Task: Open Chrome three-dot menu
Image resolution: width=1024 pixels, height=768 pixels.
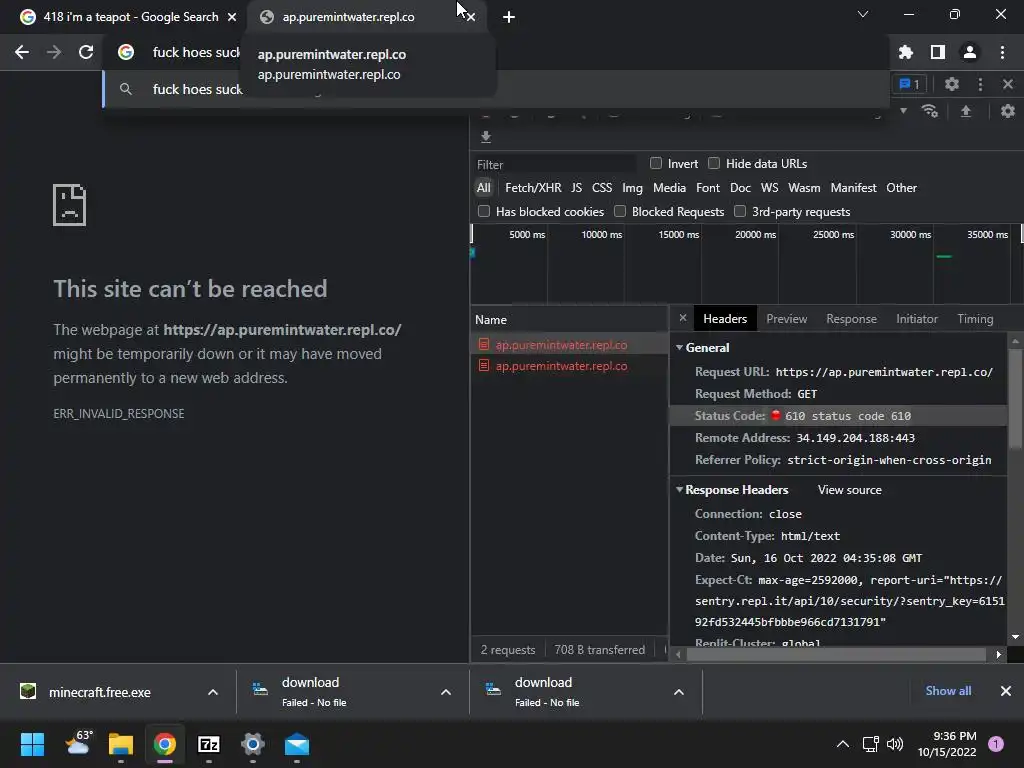Action: click(x=1002, y=52)
